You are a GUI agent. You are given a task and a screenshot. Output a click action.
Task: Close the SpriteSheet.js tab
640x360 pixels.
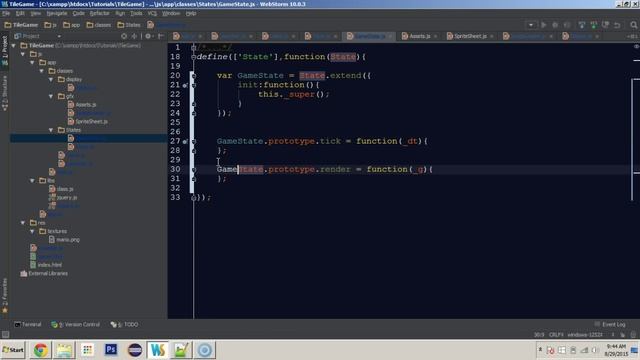491,36
